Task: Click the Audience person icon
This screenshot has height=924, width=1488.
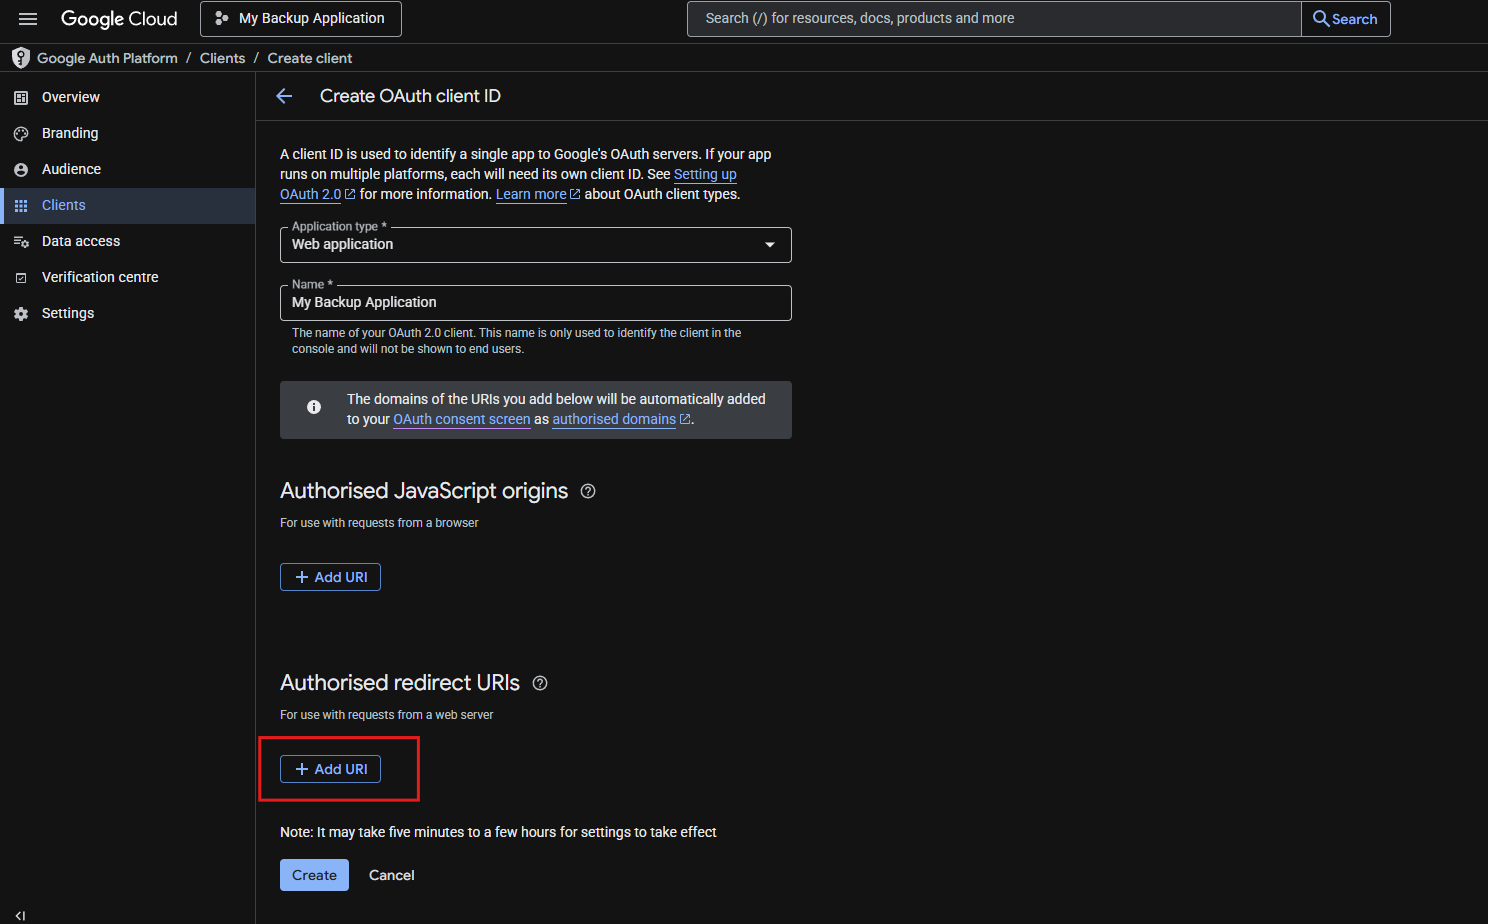Action: coord(21,170)
